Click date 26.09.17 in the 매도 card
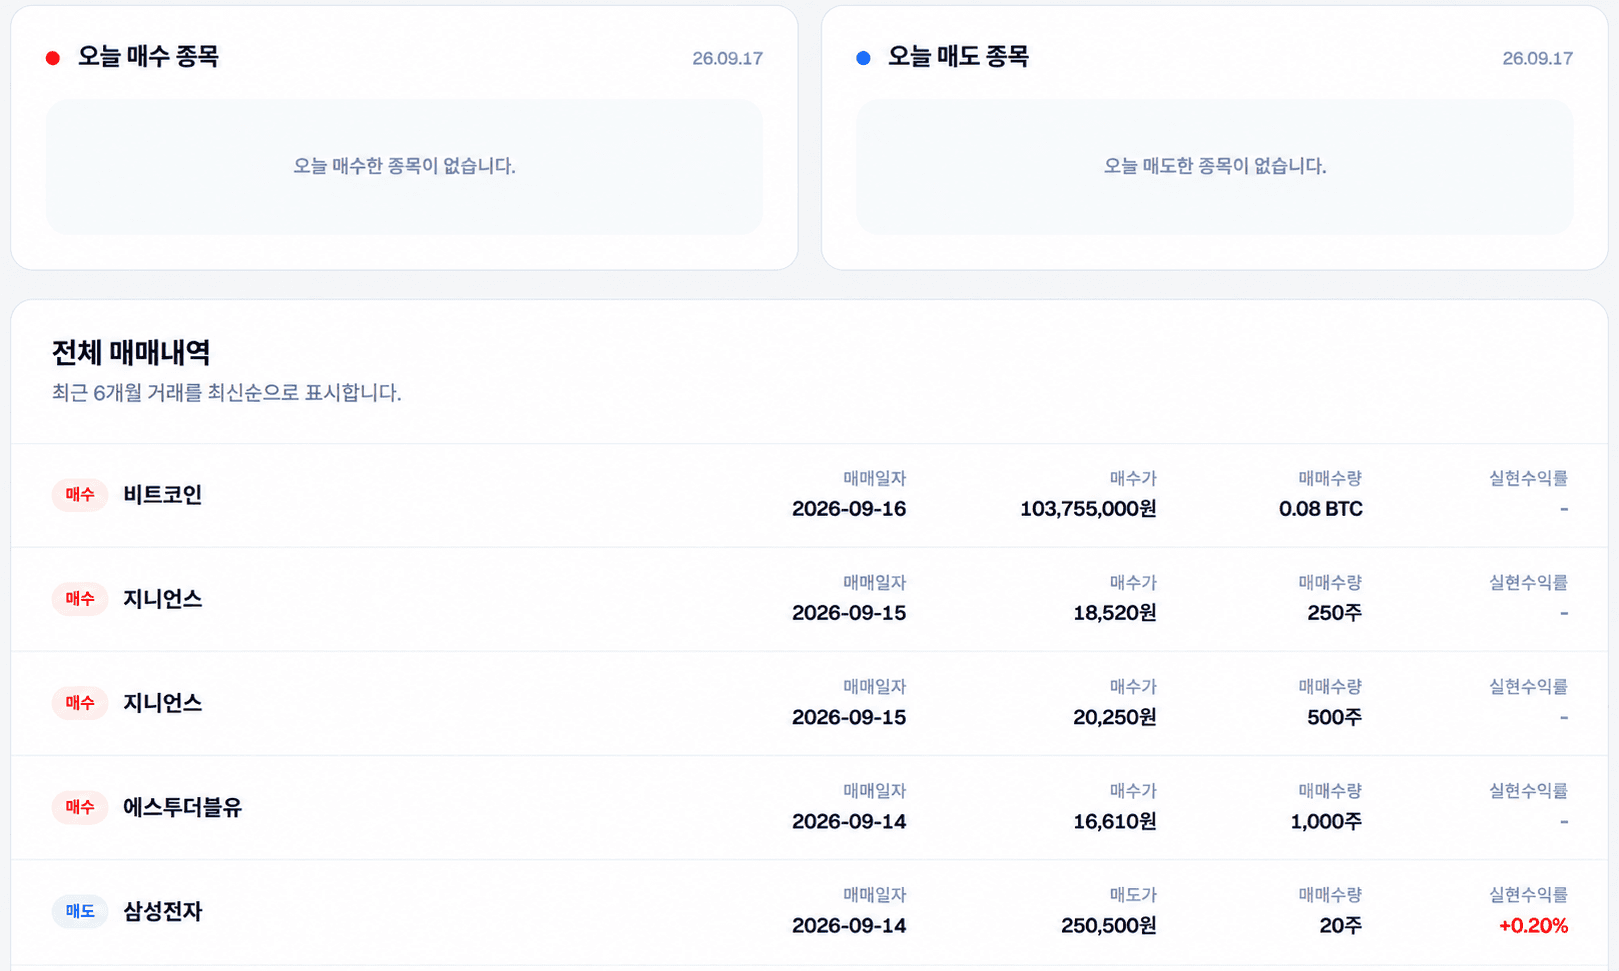1619x971 pixels. click(1537, 59)
